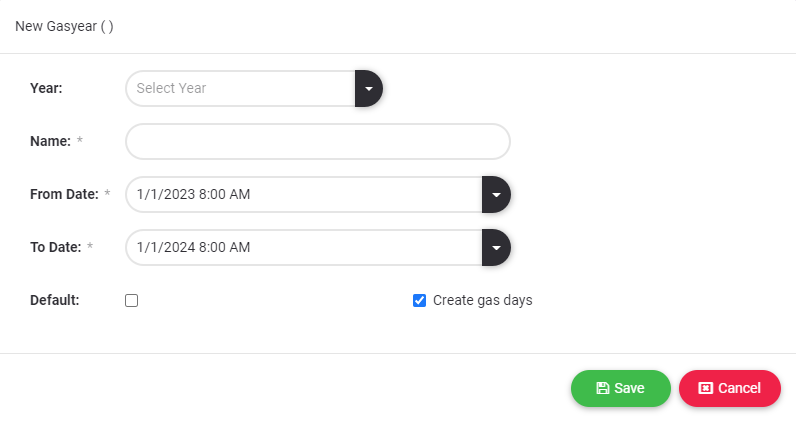The width and height of the screenshot is (796, 421).
Task: Click the Select Year combo box field
Action: tap(240, 88)
